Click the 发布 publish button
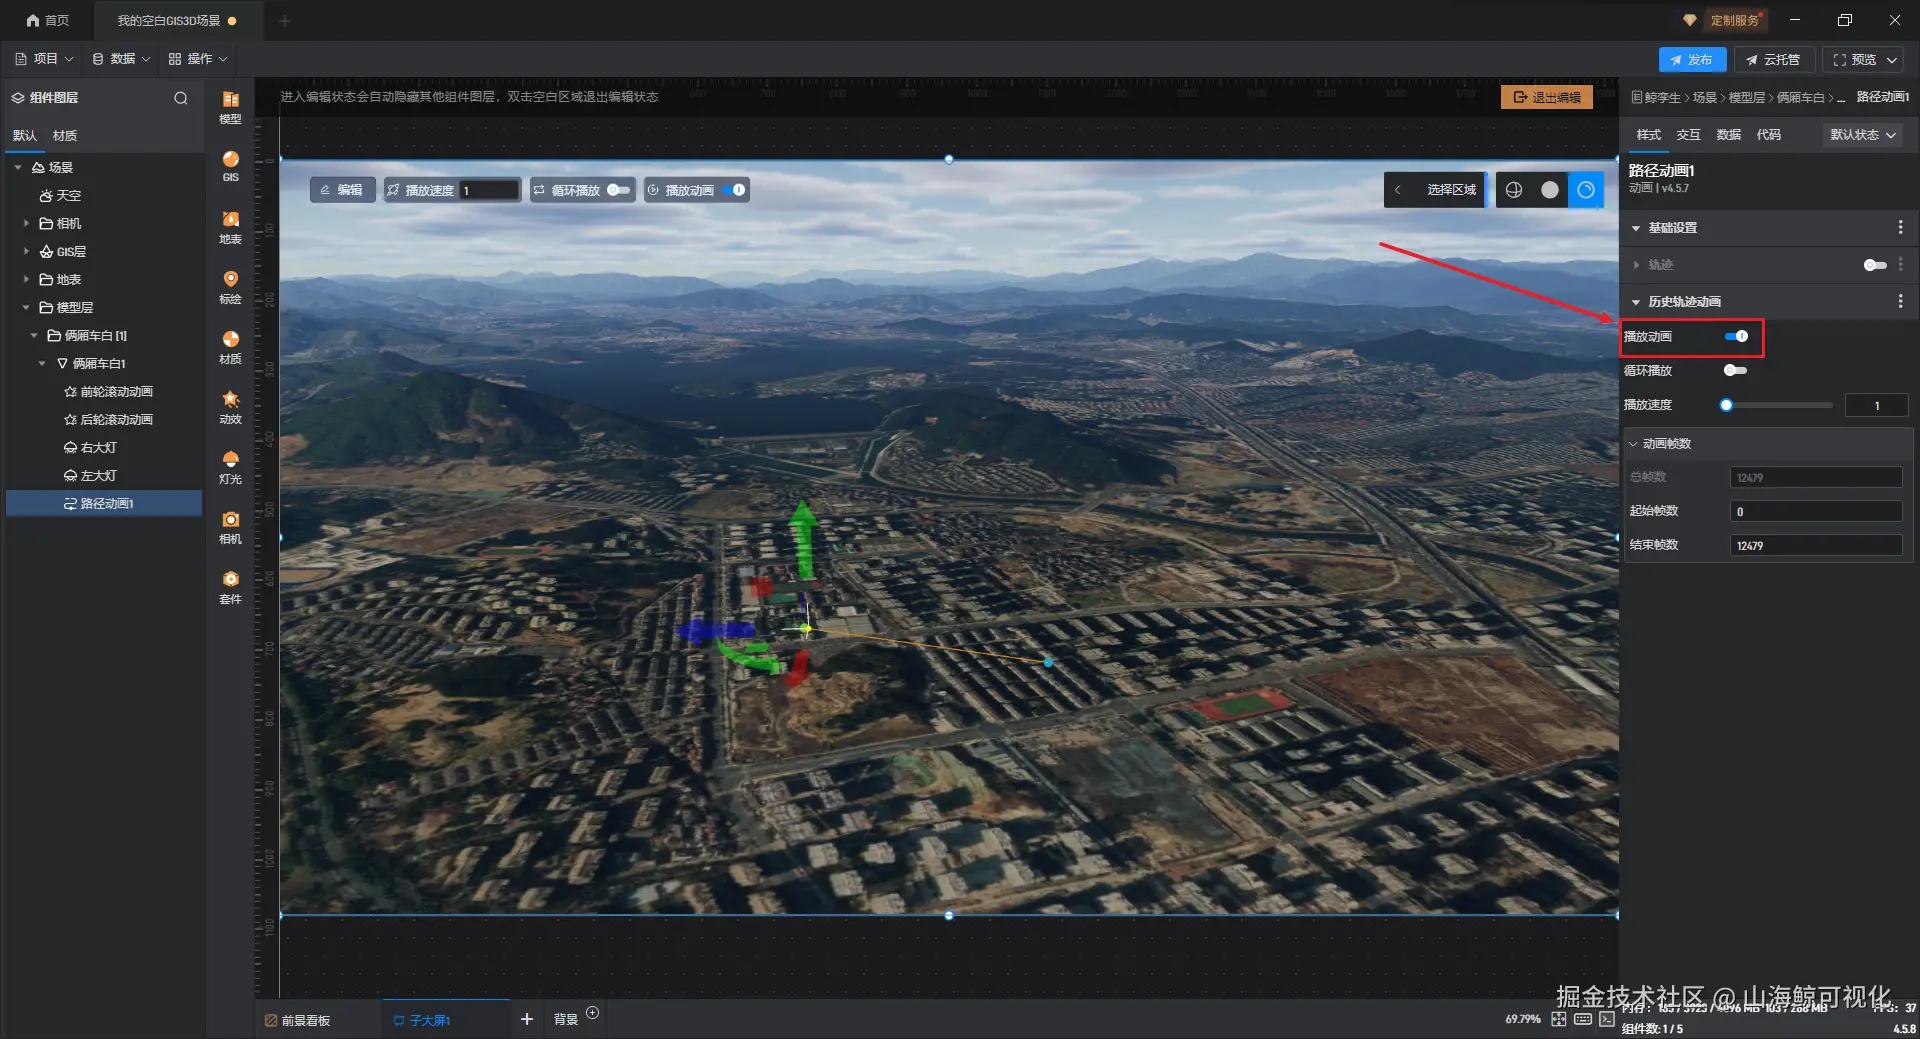Image resolution: width=1920 pixels, height=1039 pixels. 1692,60
